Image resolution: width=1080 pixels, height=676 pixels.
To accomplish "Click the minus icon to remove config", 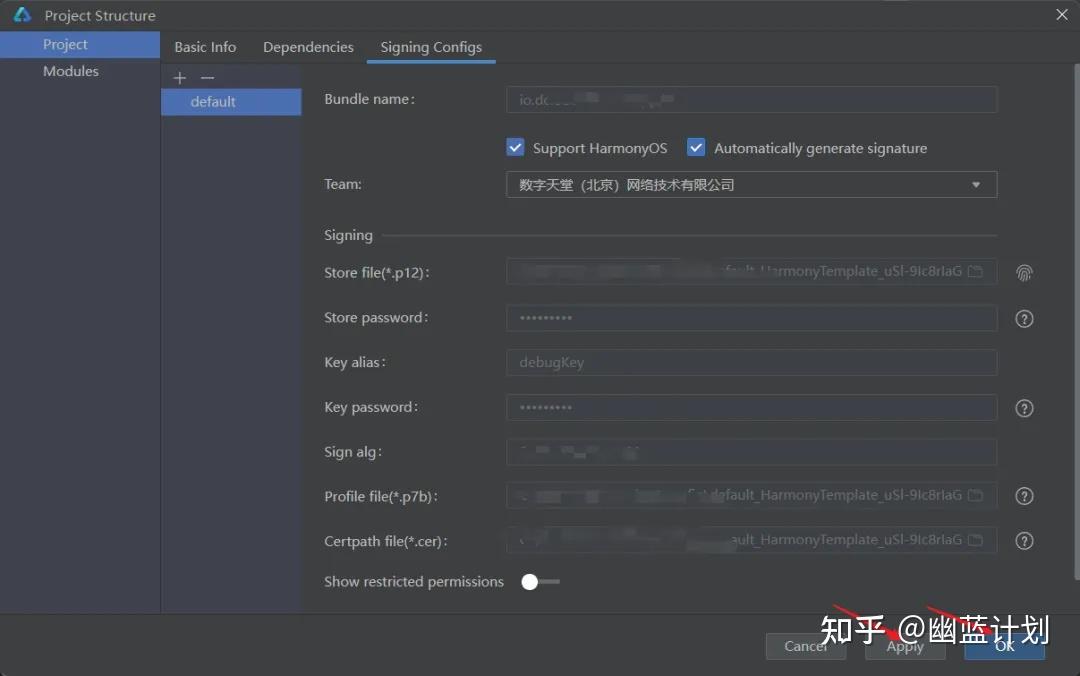I will pyautogui.click(x=207, y=78).
